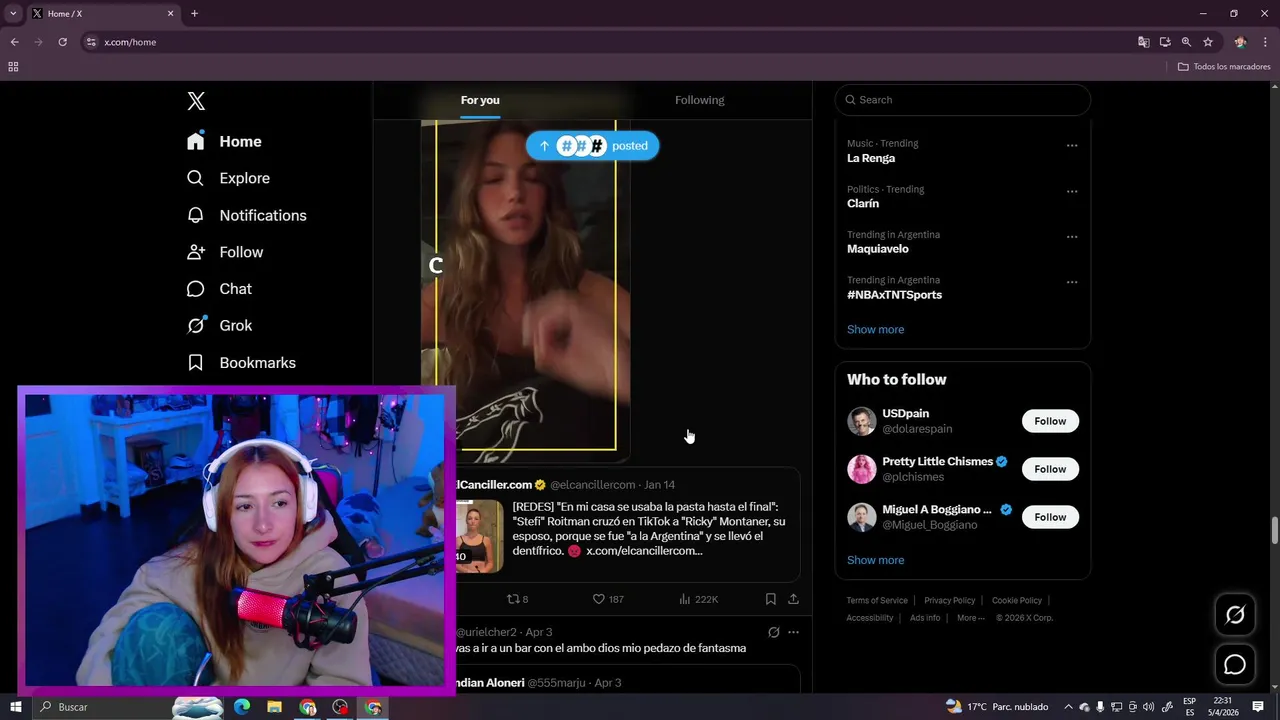
Task: Click the page vertical scrollbar thumb
Action: point(1274,530)
